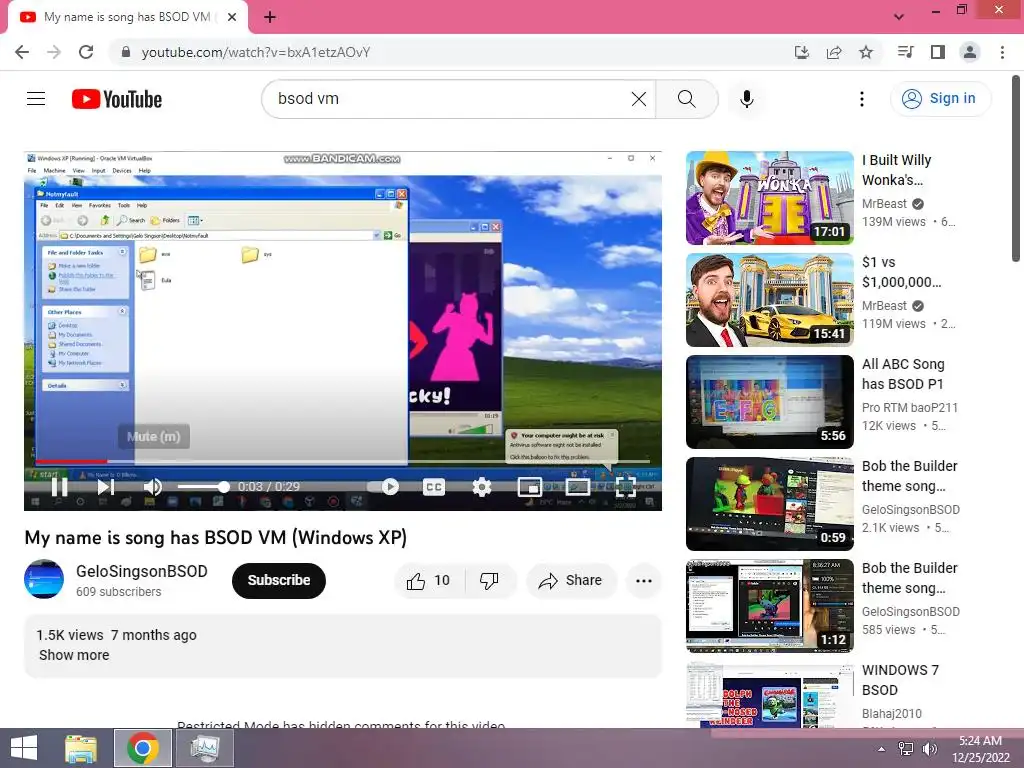Screen dimensions: 1024x768
Task: Pause the YouTube video
Action: point(59,487)
